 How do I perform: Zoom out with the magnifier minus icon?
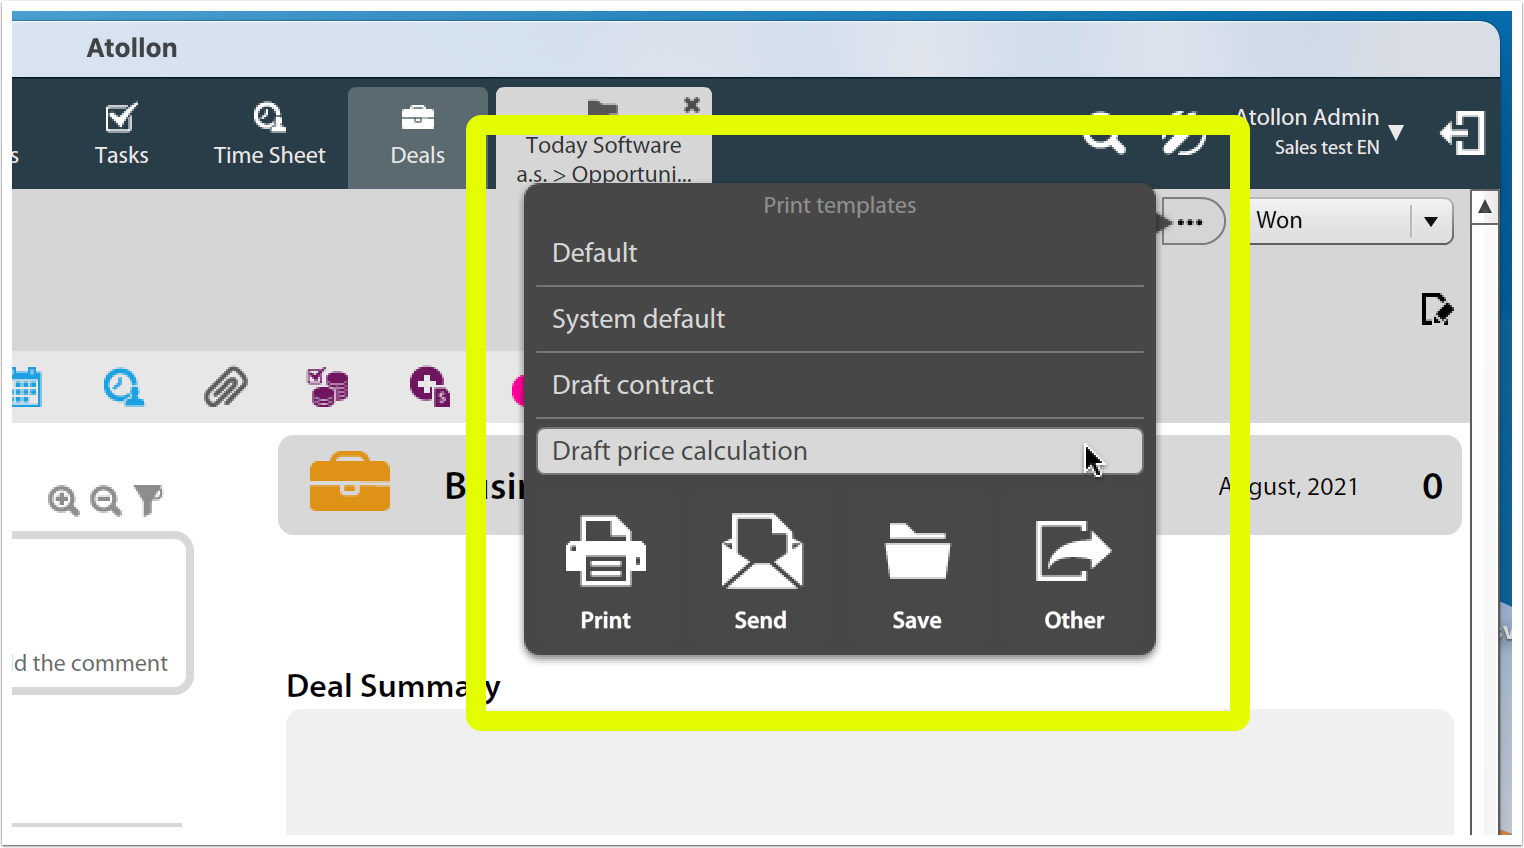point(106,500)
